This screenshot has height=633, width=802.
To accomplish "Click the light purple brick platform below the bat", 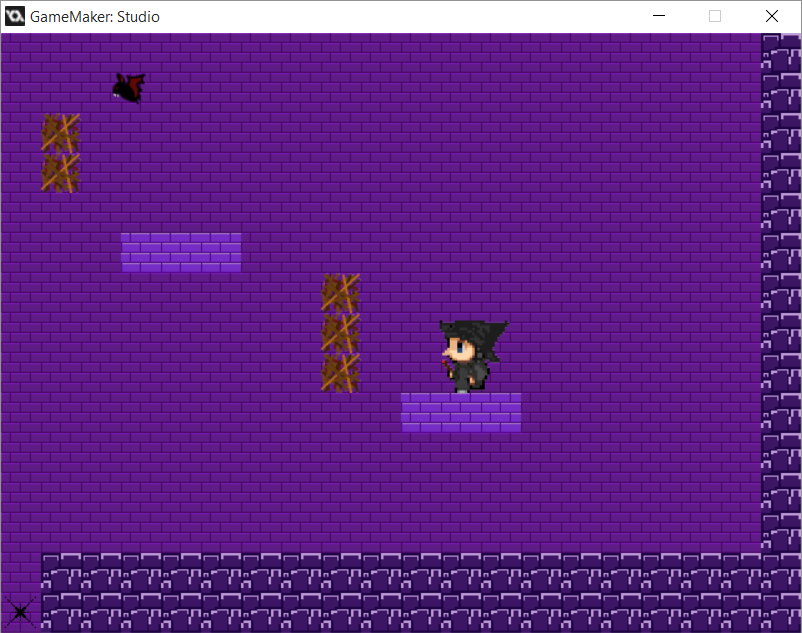I will [x=181, y=252].
